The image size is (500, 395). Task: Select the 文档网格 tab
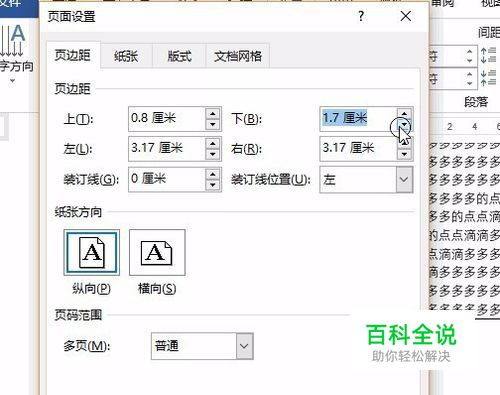coord(238,56)
